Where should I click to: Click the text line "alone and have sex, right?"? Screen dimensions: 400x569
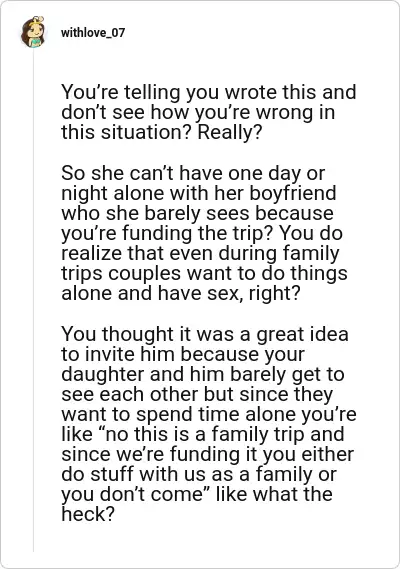click(x=181, y=293)
